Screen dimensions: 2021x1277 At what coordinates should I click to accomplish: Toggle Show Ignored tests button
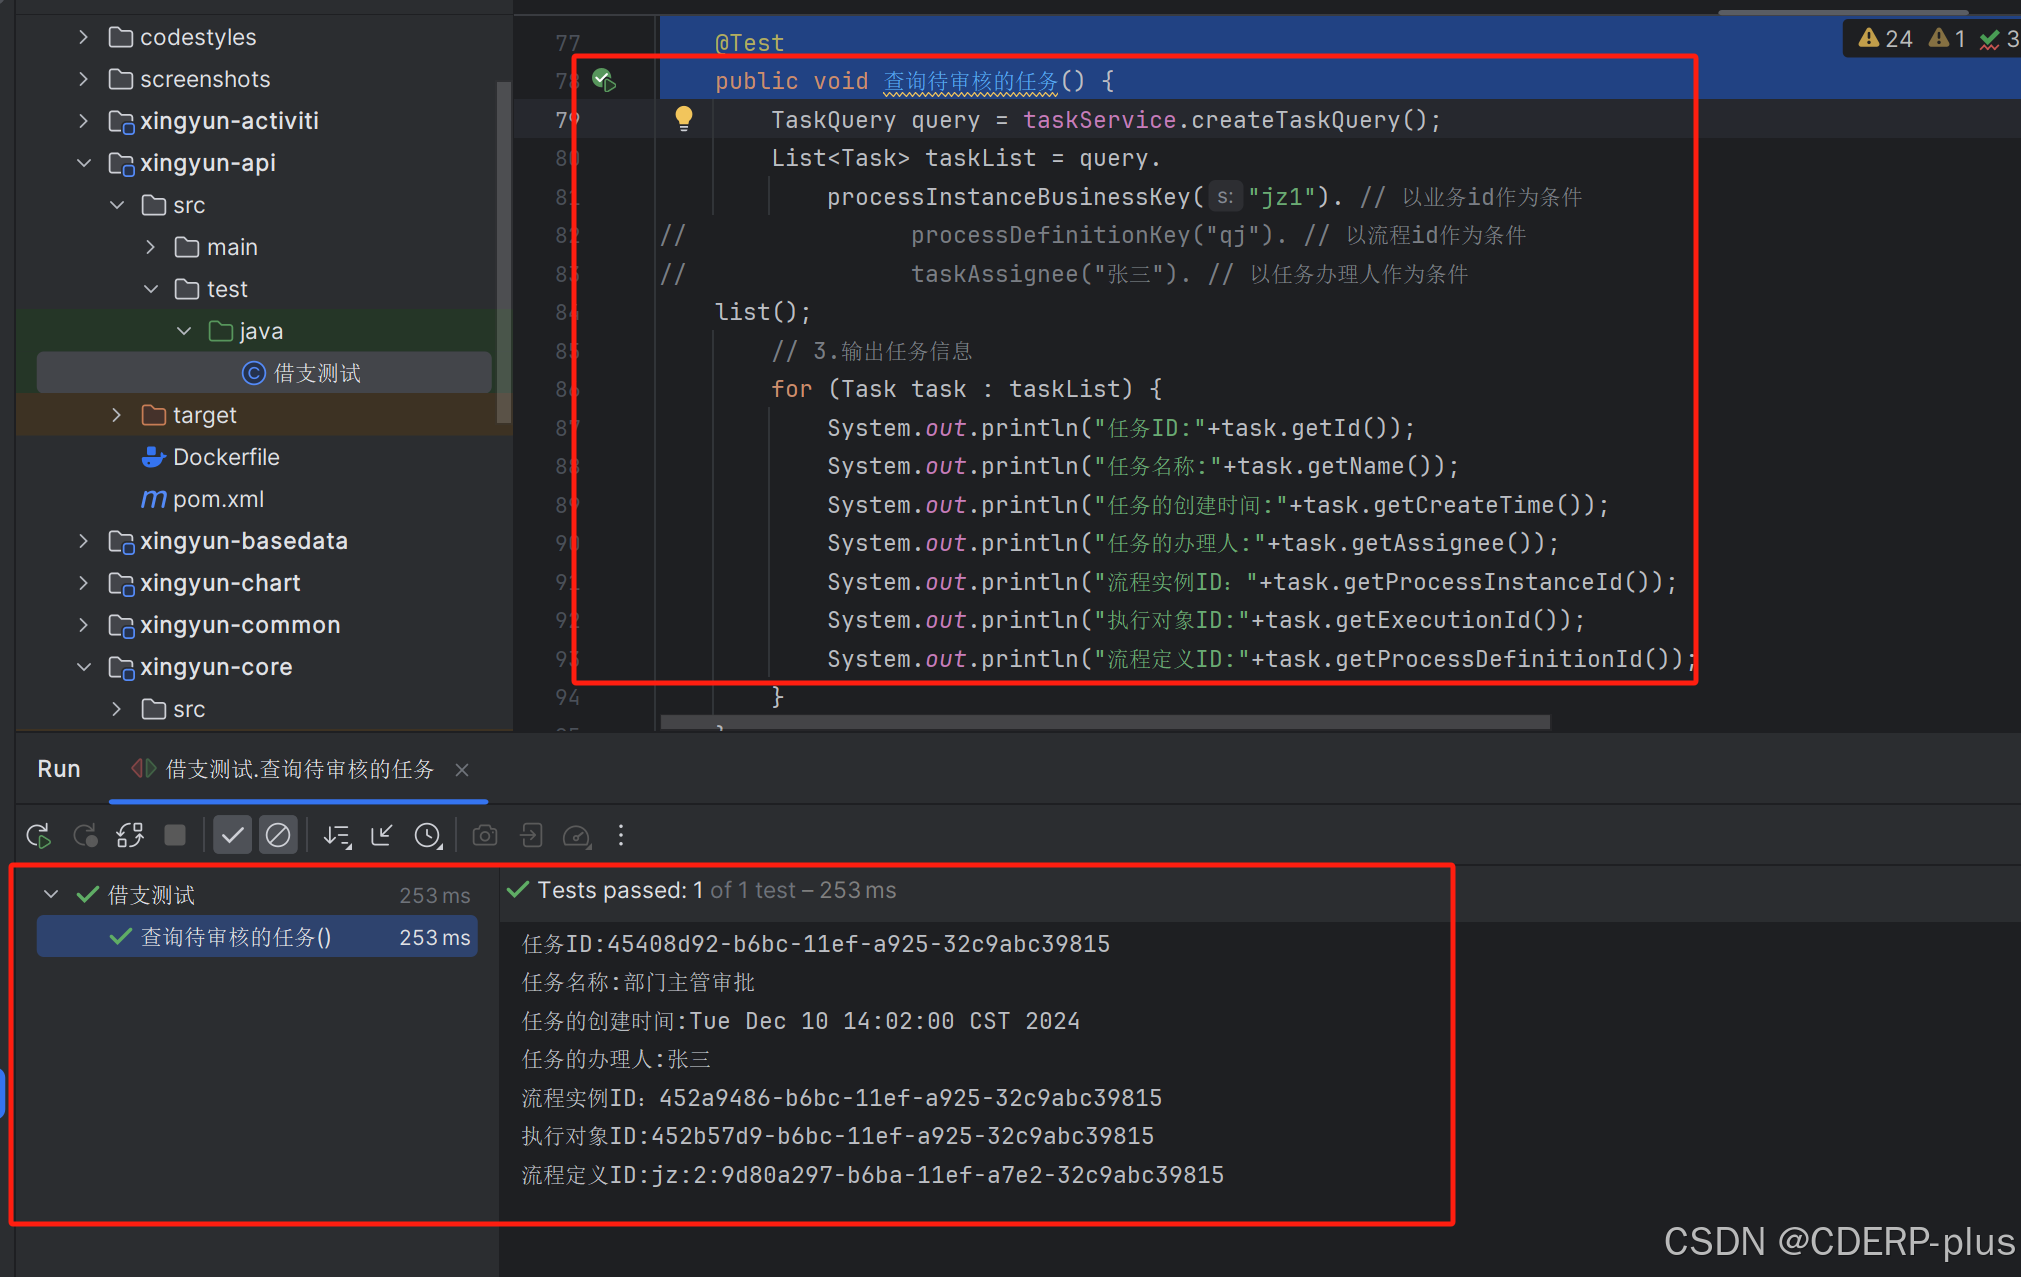click(x=278, y=836)
